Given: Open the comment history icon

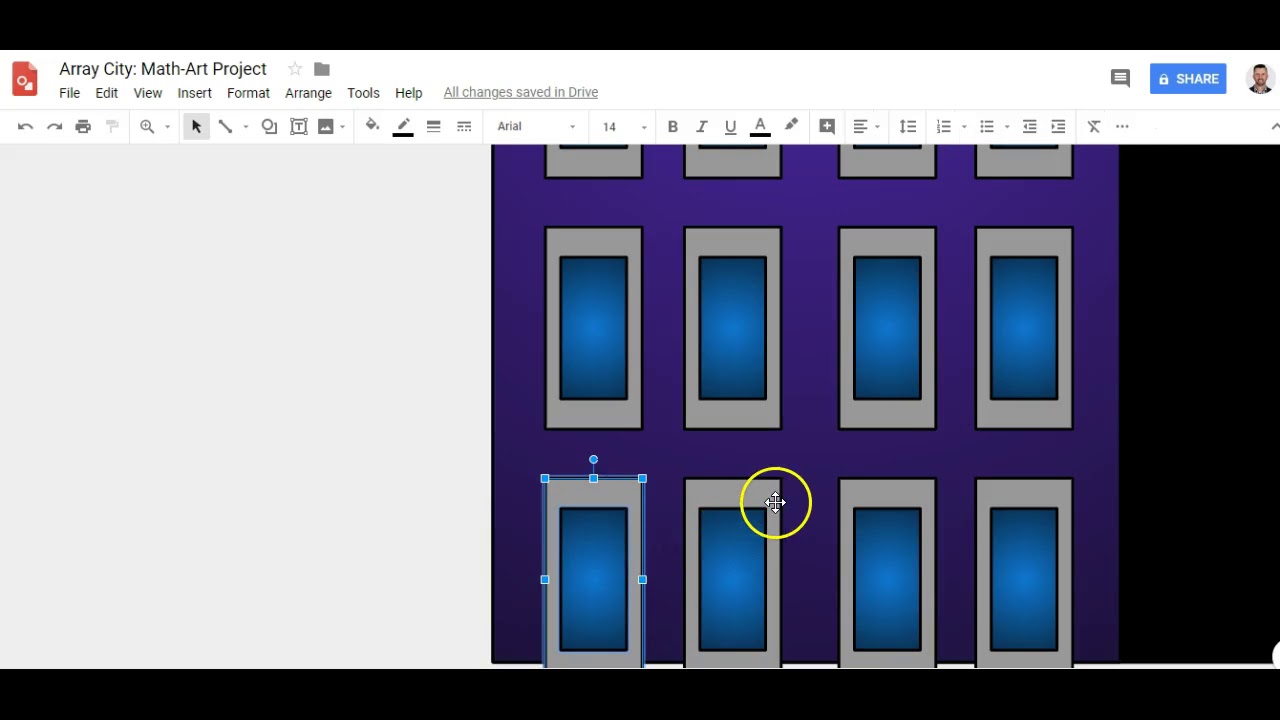Looking at the screenshot, I should pyautogui.click(x=1120, y=78).
